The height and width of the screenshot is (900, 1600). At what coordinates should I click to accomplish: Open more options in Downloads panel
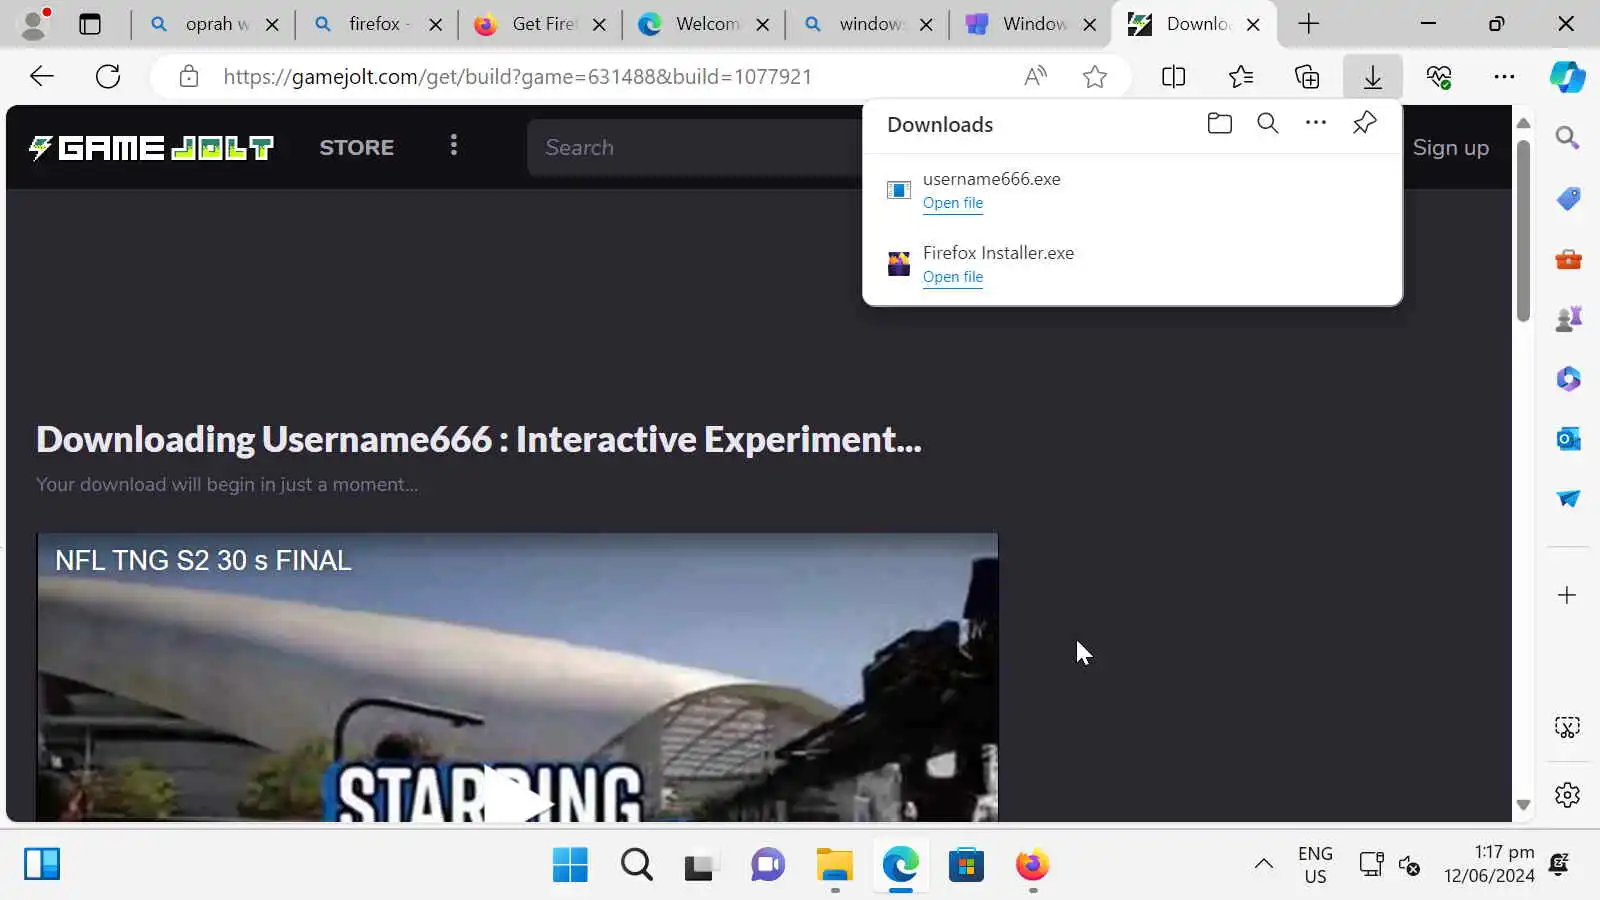tap(1316, 123)
